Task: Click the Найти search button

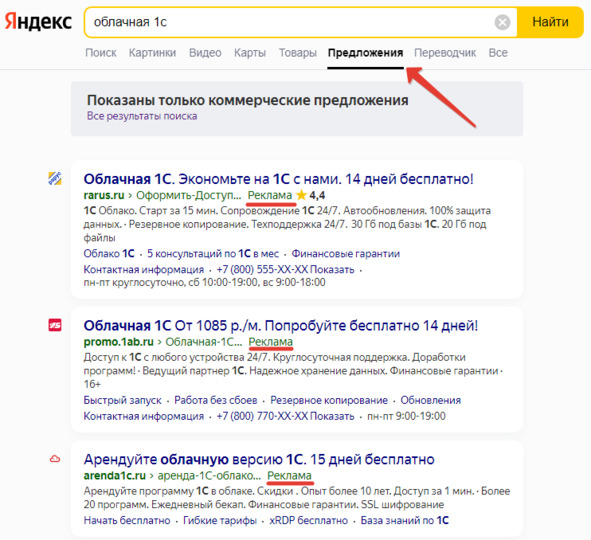Action: click(550, 22)
